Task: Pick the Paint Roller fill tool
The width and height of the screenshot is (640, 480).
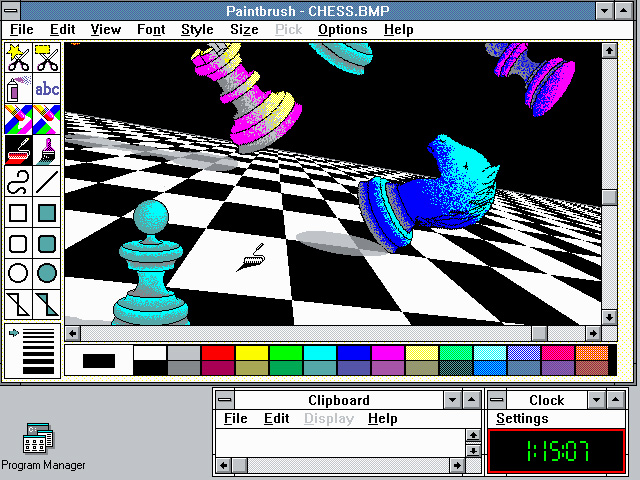Action: [18, 150]
